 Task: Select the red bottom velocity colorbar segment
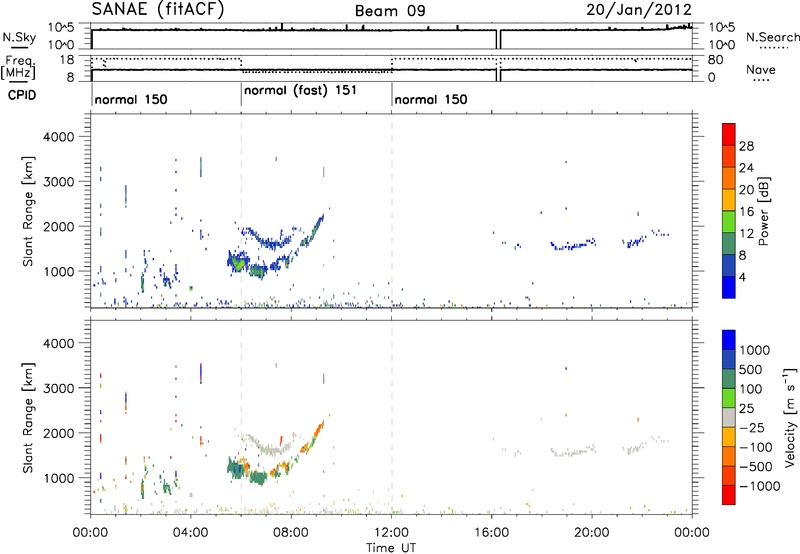[x=729, y=495]
